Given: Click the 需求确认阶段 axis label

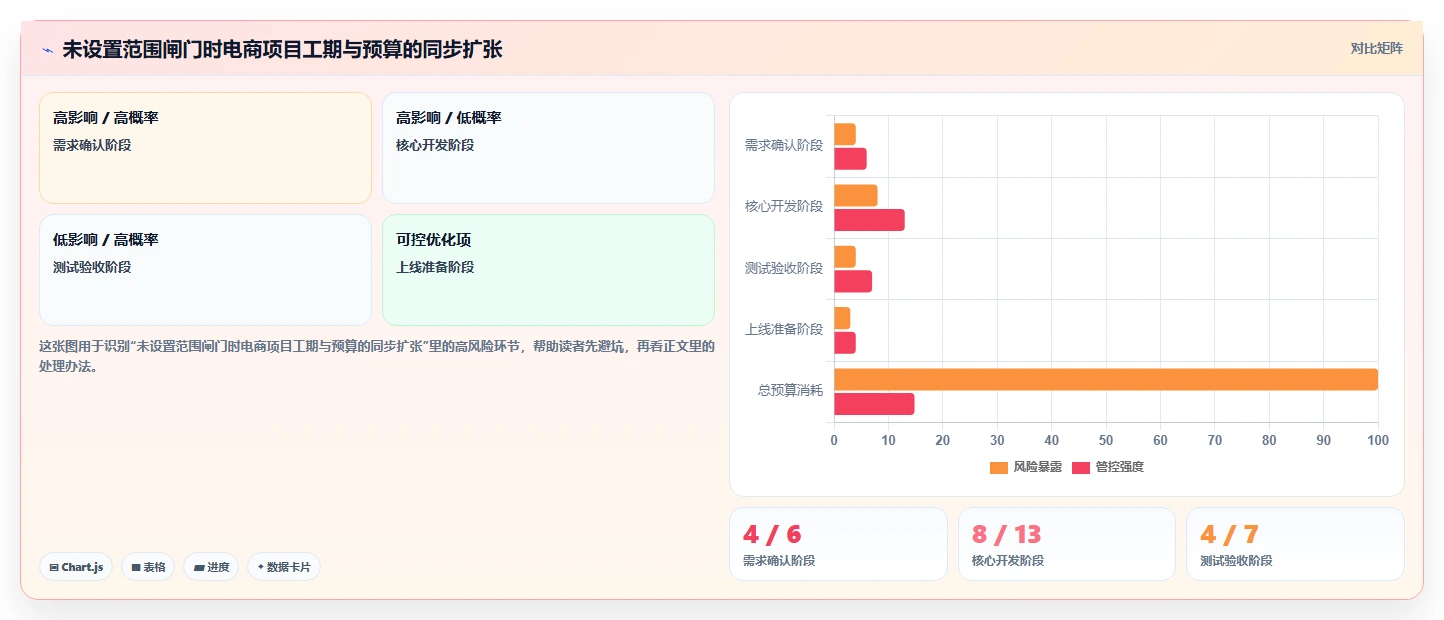Looking at the screenshot, I should 784,146.
